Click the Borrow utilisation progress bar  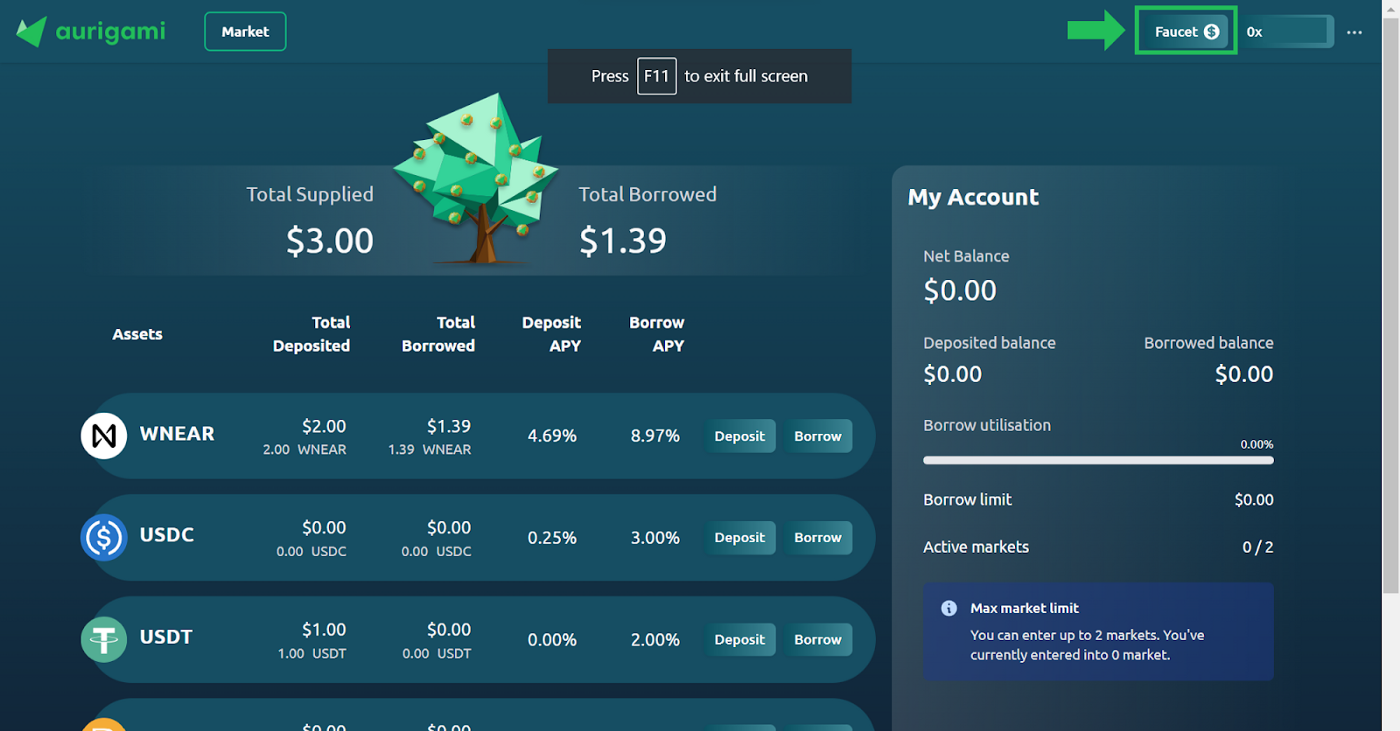(x=1098, y=461)
